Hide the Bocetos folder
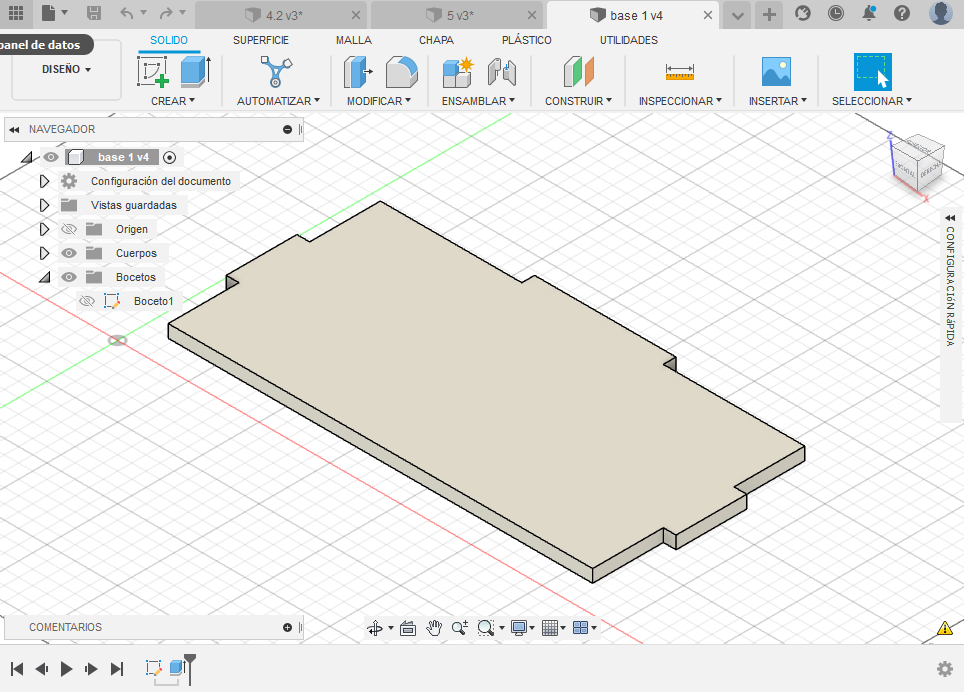Screen dimensions: 964x692 pos(69,277)
